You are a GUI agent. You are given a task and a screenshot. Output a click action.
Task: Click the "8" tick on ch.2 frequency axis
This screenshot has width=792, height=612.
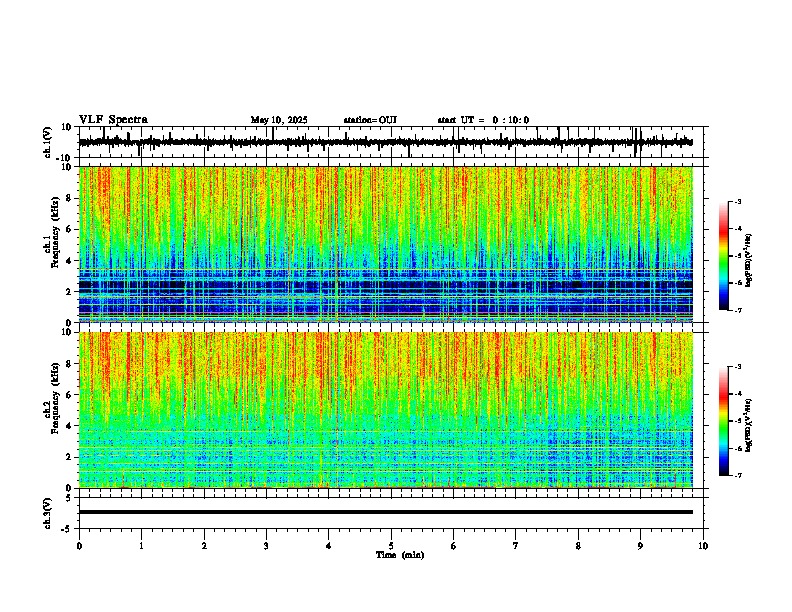click(70, 364)
